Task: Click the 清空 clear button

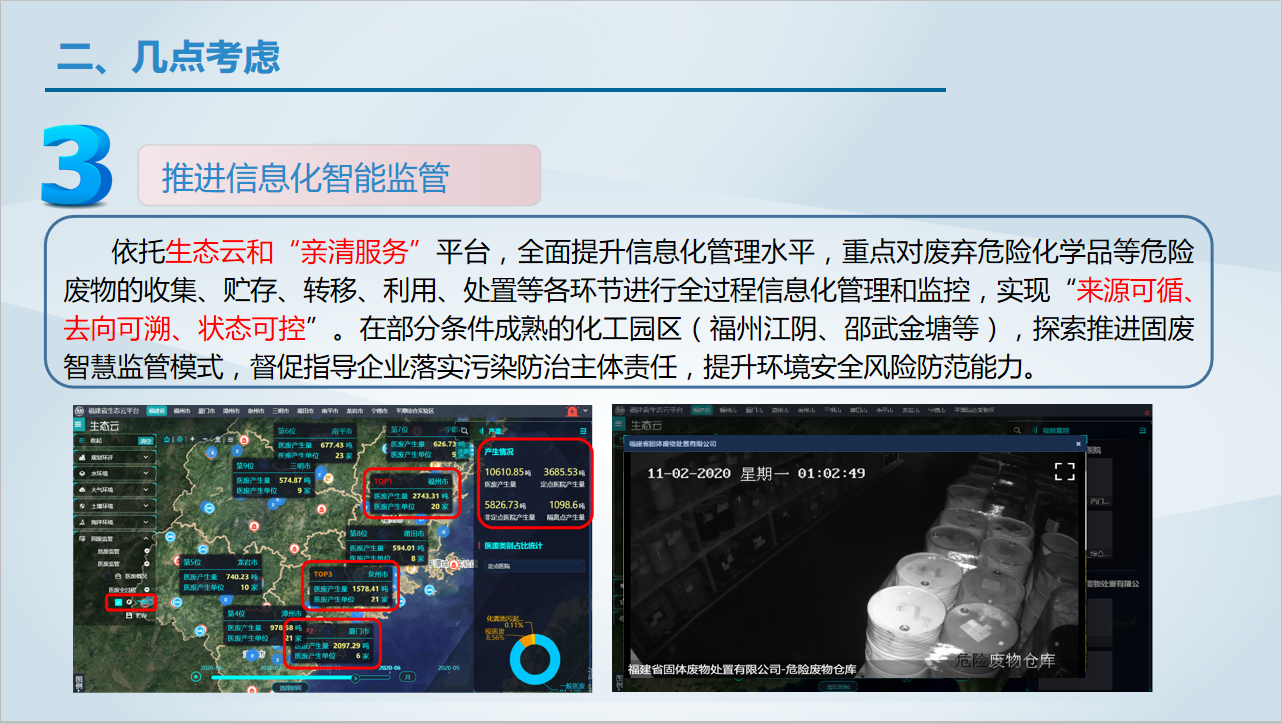Action: (146, 440)
